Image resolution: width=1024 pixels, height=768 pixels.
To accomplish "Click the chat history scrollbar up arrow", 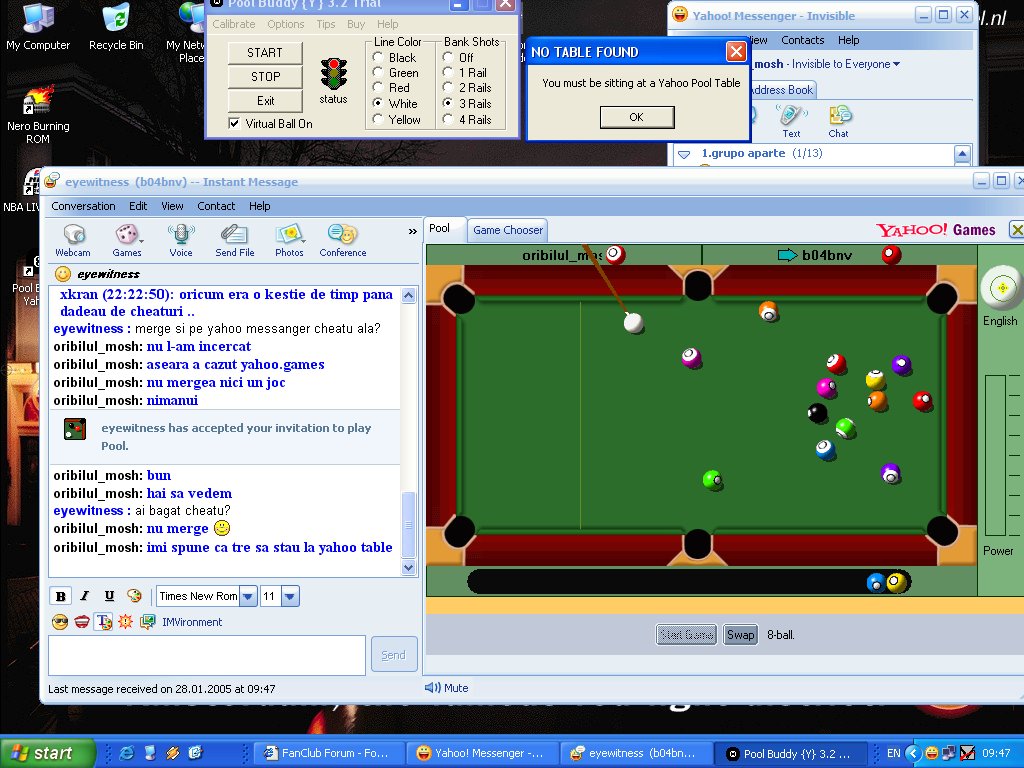I will click(x=408, y=295).
